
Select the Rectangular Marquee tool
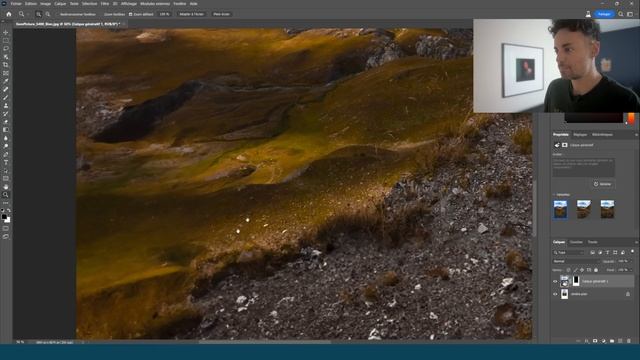tap(6, 40)
